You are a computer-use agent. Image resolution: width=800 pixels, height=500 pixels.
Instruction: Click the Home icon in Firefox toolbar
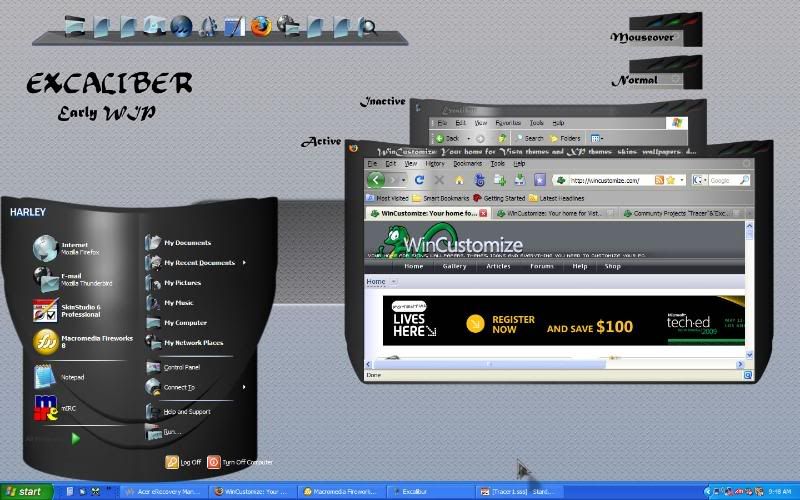pos(459,180)
